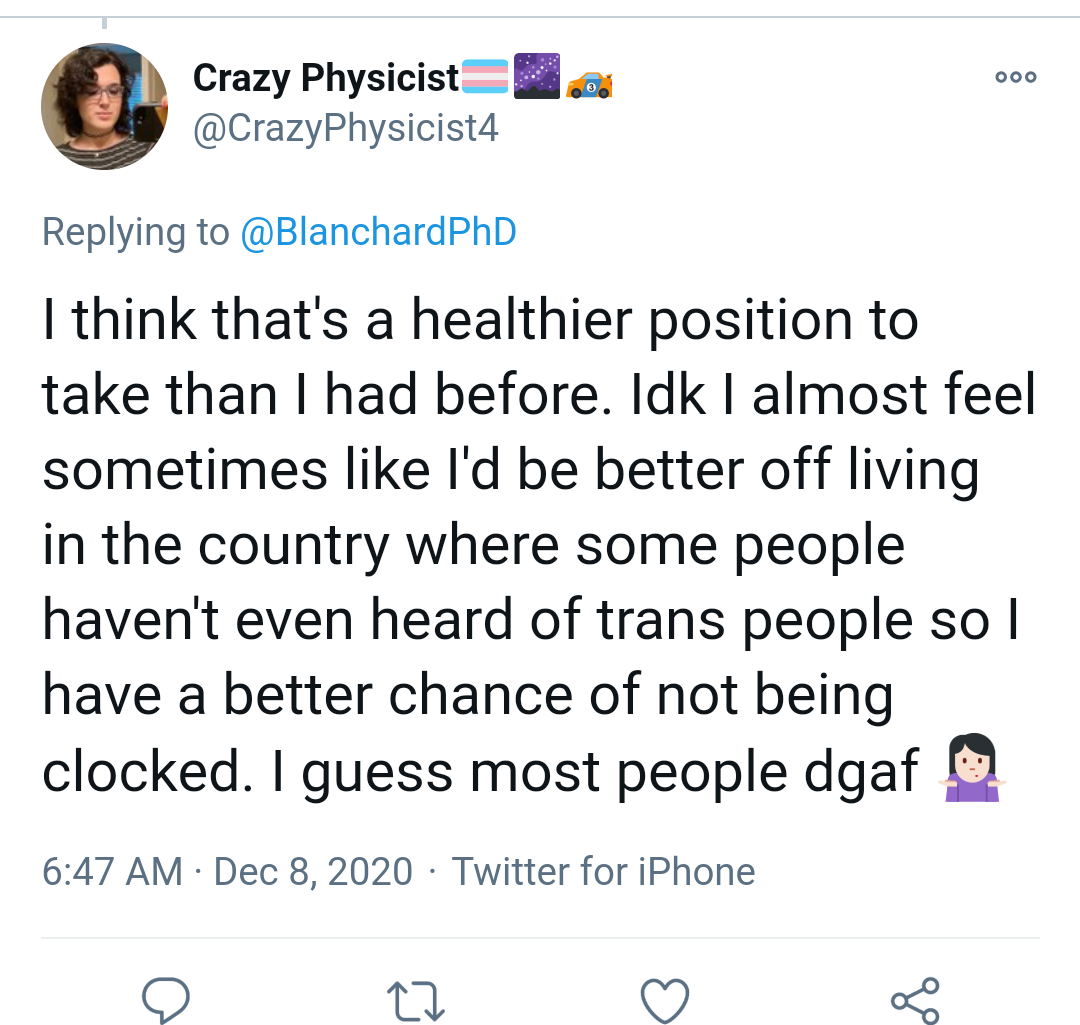Click the race car emoji in the name
The width and height of the screenshot is (1080, 1025).
(x=589, y=84)
